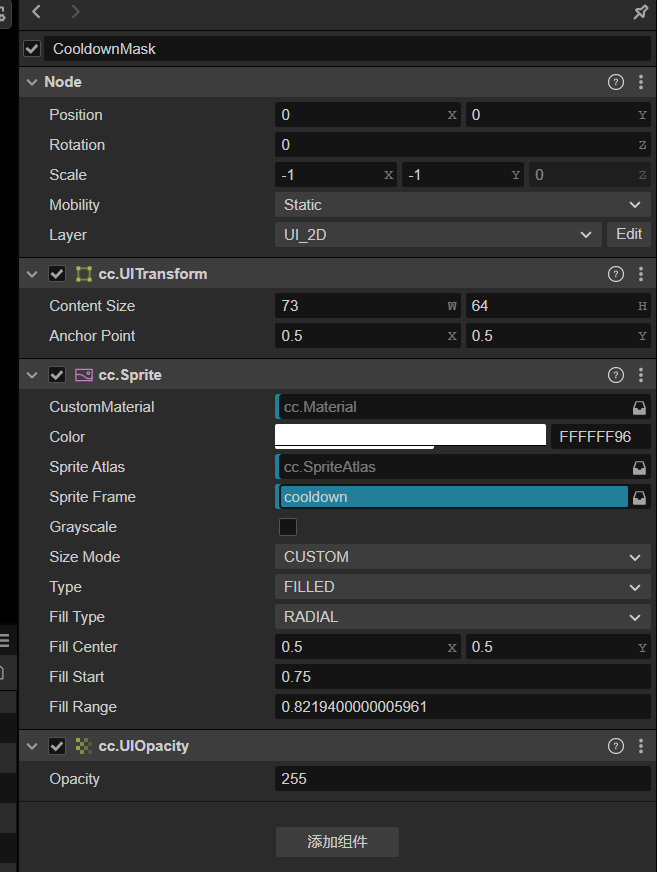Click the Position property label

[x=76, y=115]
